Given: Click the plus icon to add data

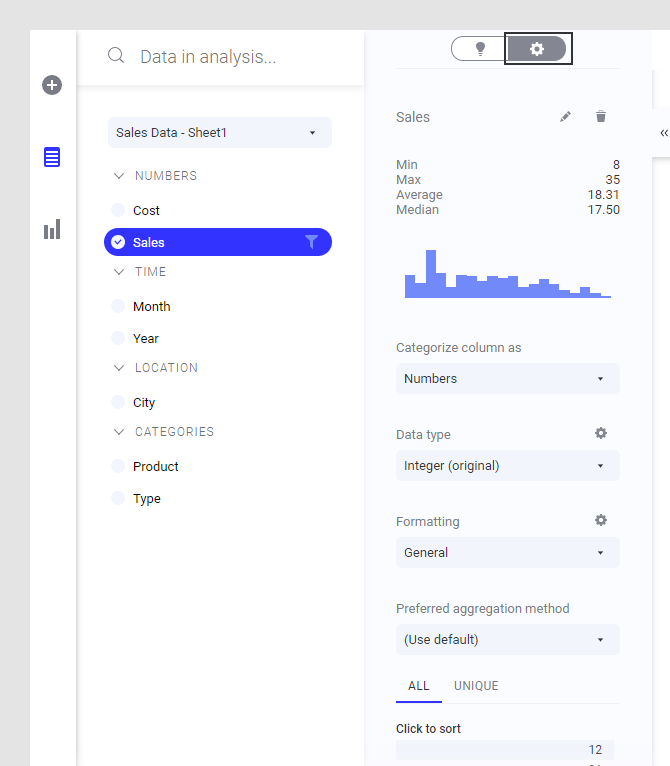Looking at the screenshot, I should pos(52,85).
